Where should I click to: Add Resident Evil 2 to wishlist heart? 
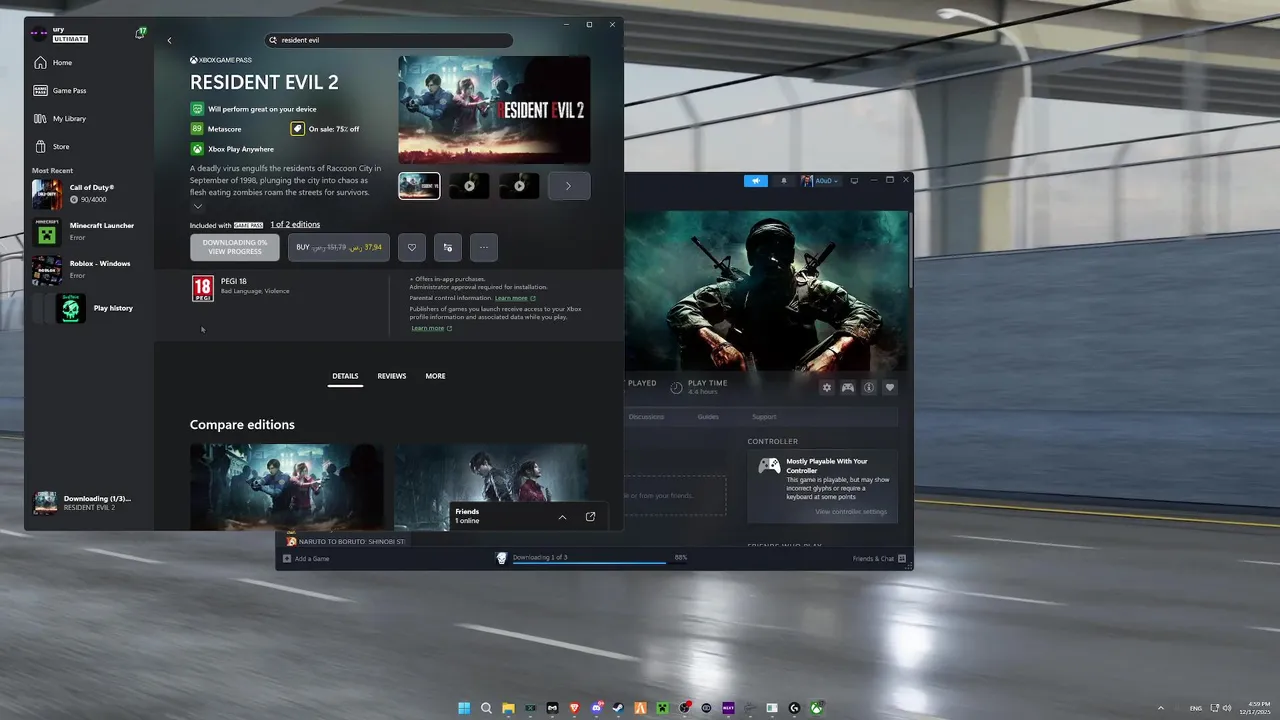pos(412,247)
